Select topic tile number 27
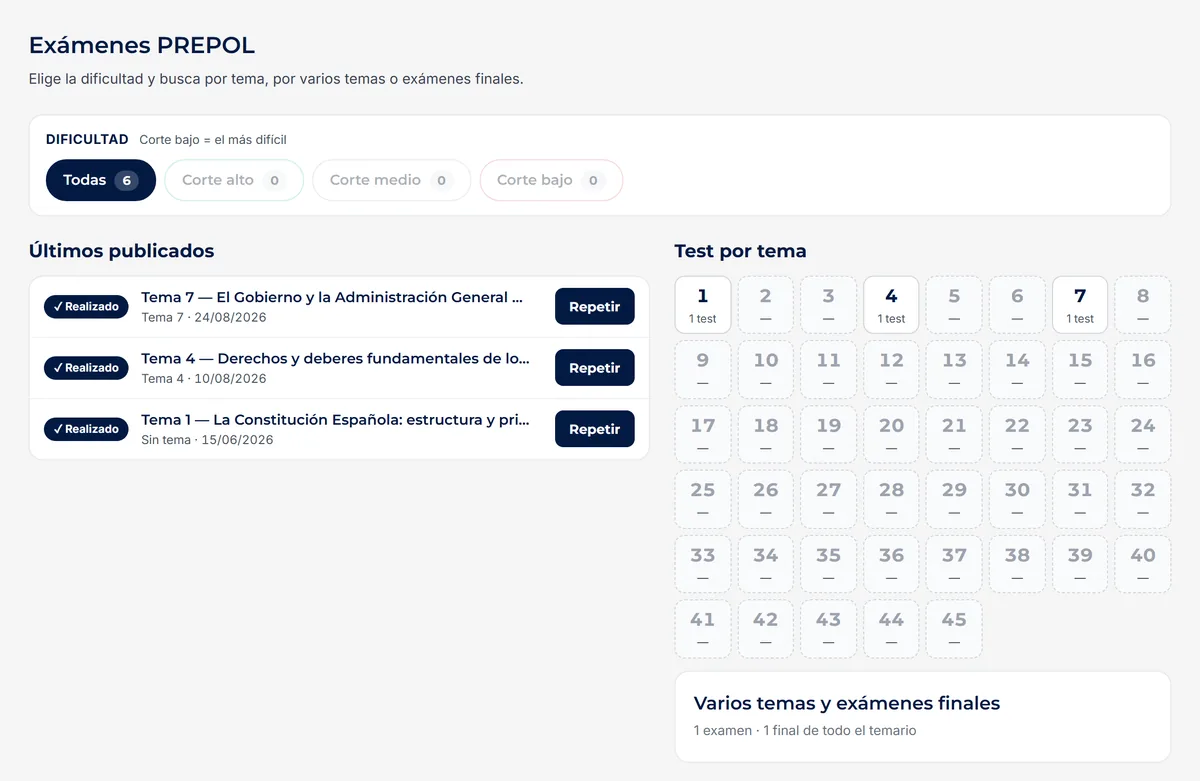The image size is (1200, 781). (828, 500)
